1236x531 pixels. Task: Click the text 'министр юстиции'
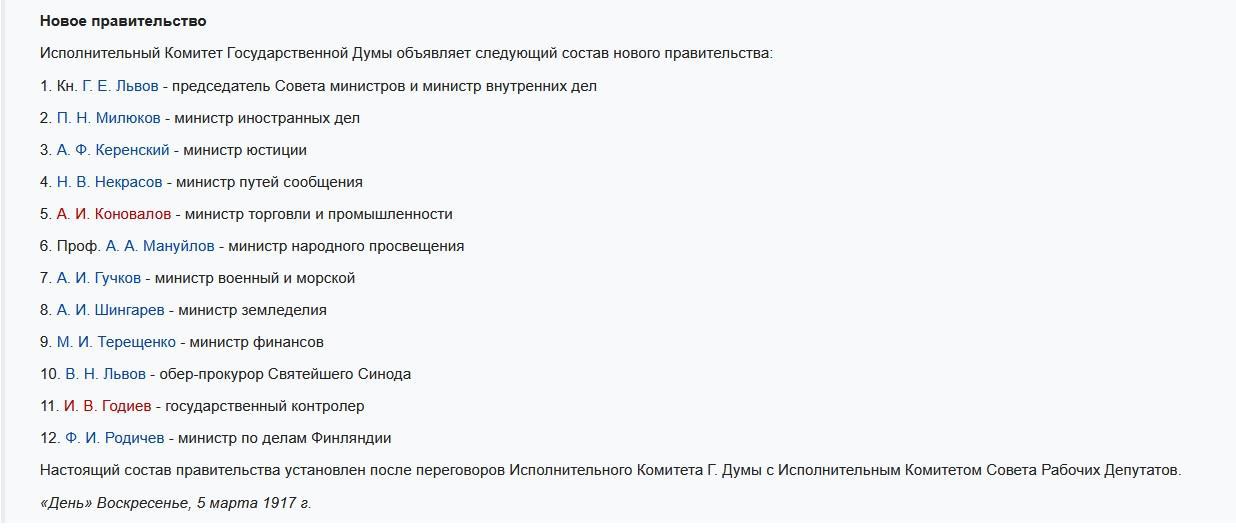coord(245,150)
